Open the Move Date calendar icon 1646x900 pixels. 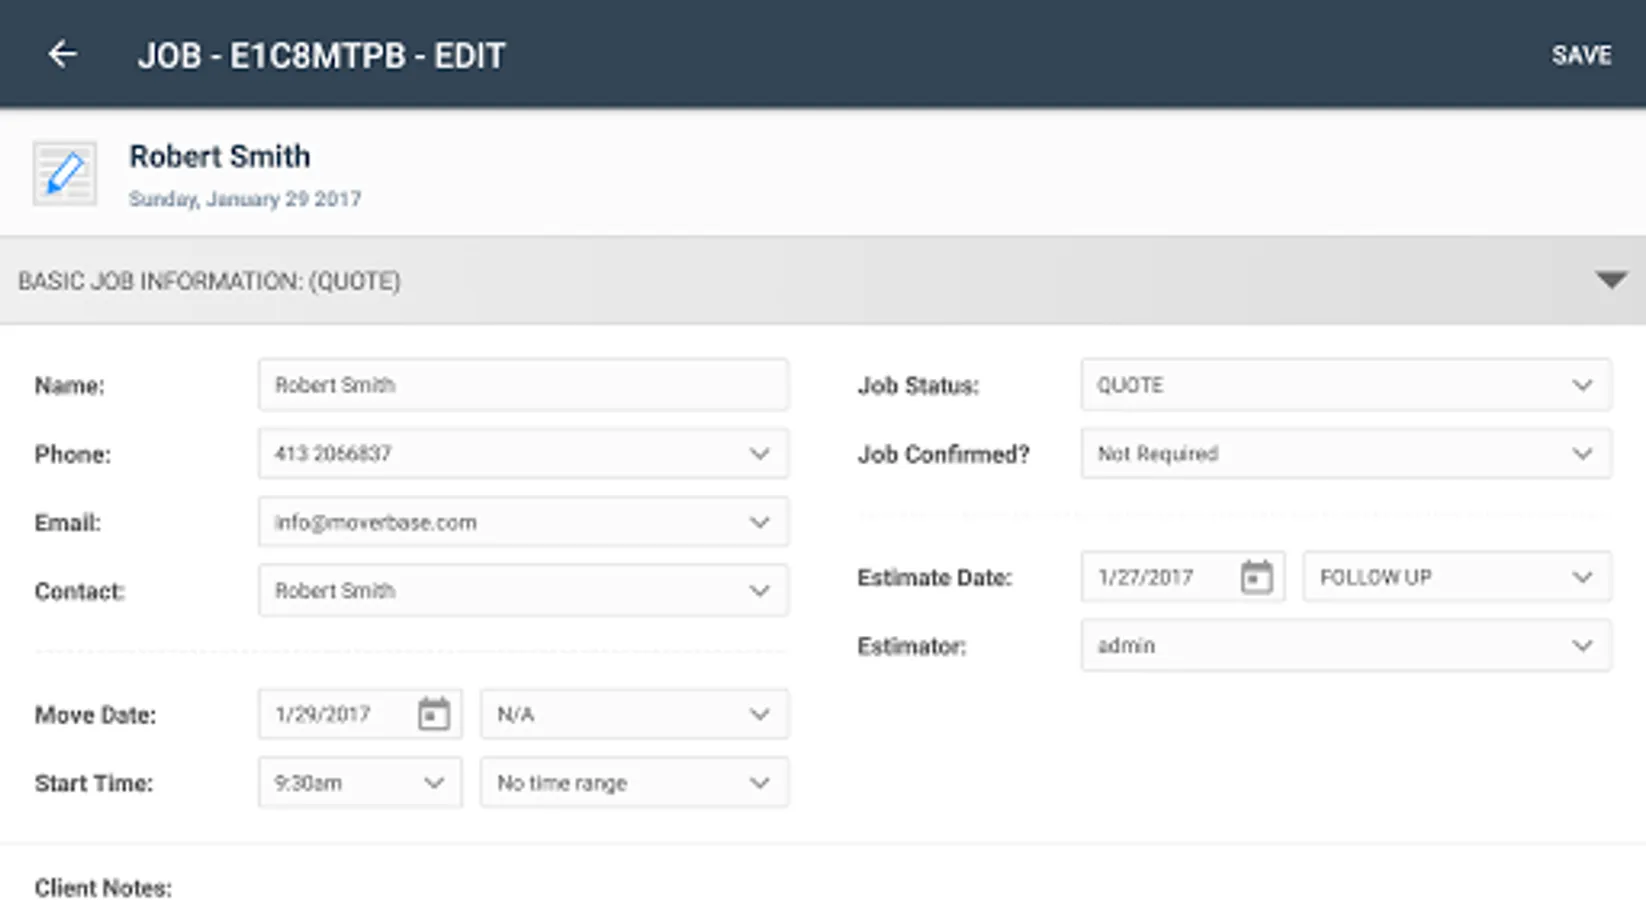433,714
